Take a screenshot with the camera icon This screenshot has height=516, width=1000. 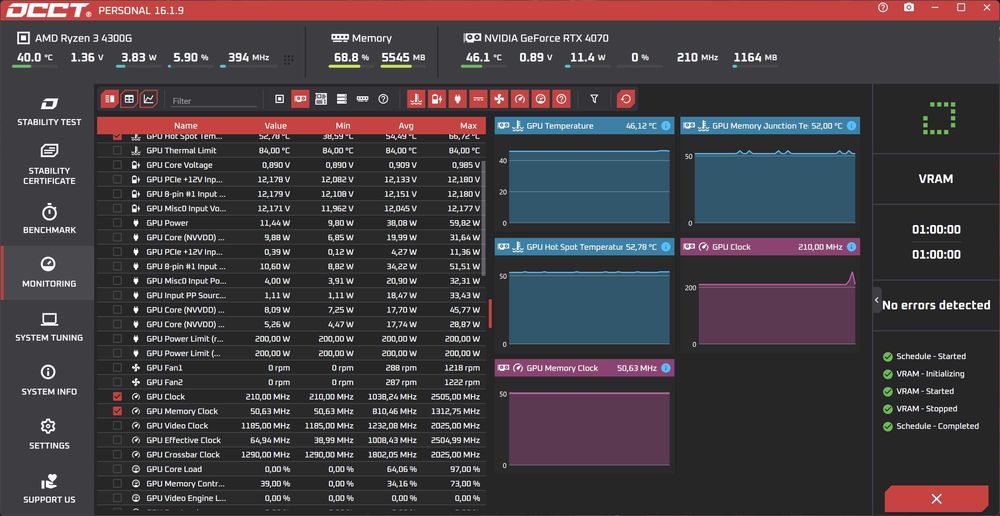(909, 8)
